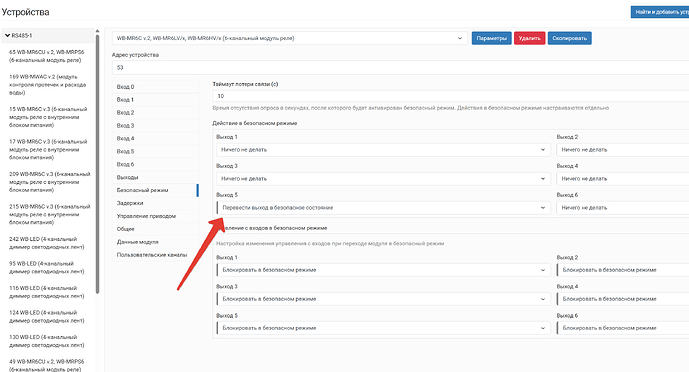Screen dimensions: 689x372
Task: Open device 17 WB-MR6C v.3
Action: coord(47,149)
